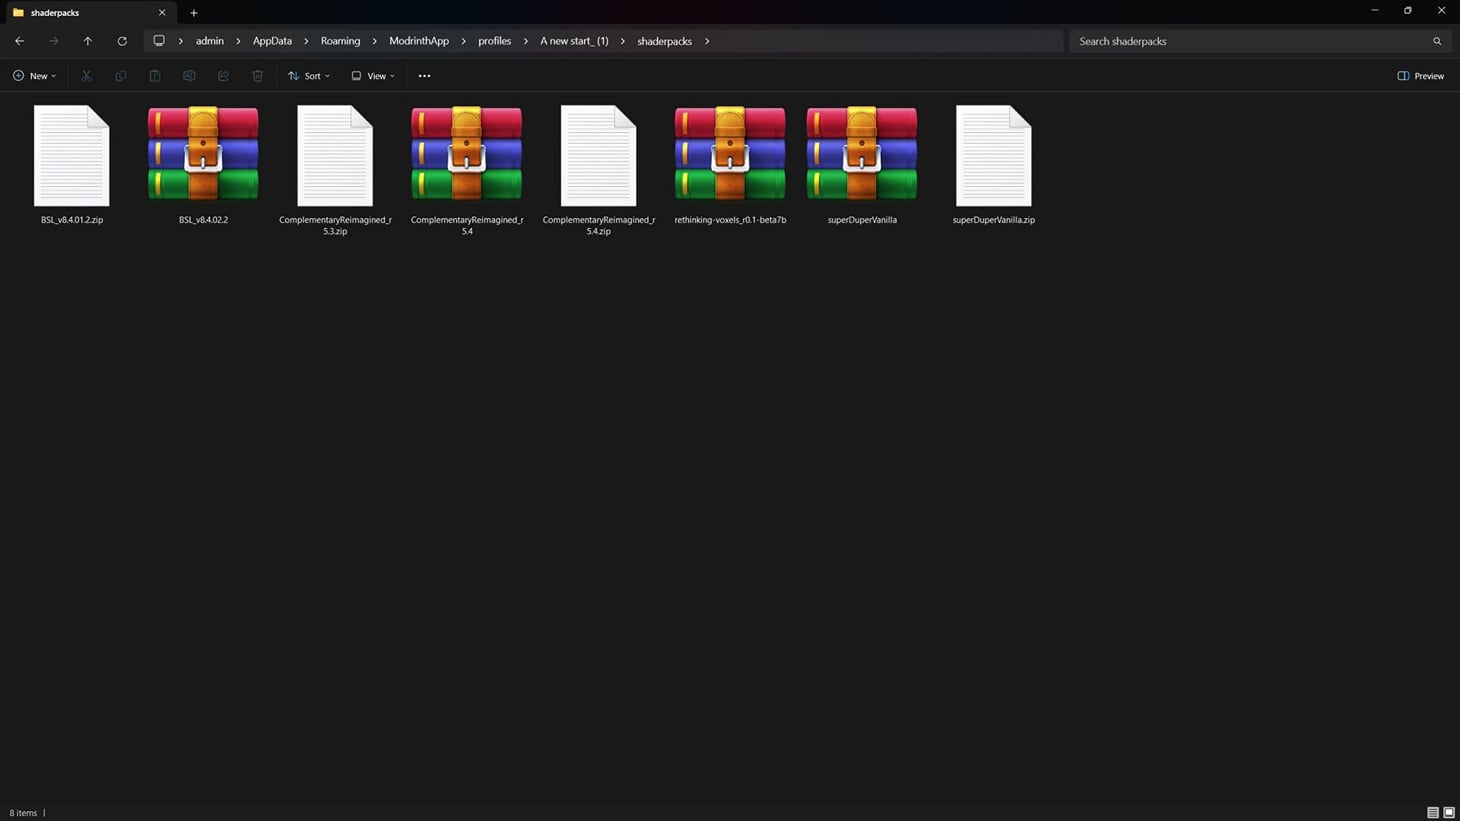Screen dimensions: 1460x821
Task: Go to the admin breadcrumb folder
Action: click(210, 41)
